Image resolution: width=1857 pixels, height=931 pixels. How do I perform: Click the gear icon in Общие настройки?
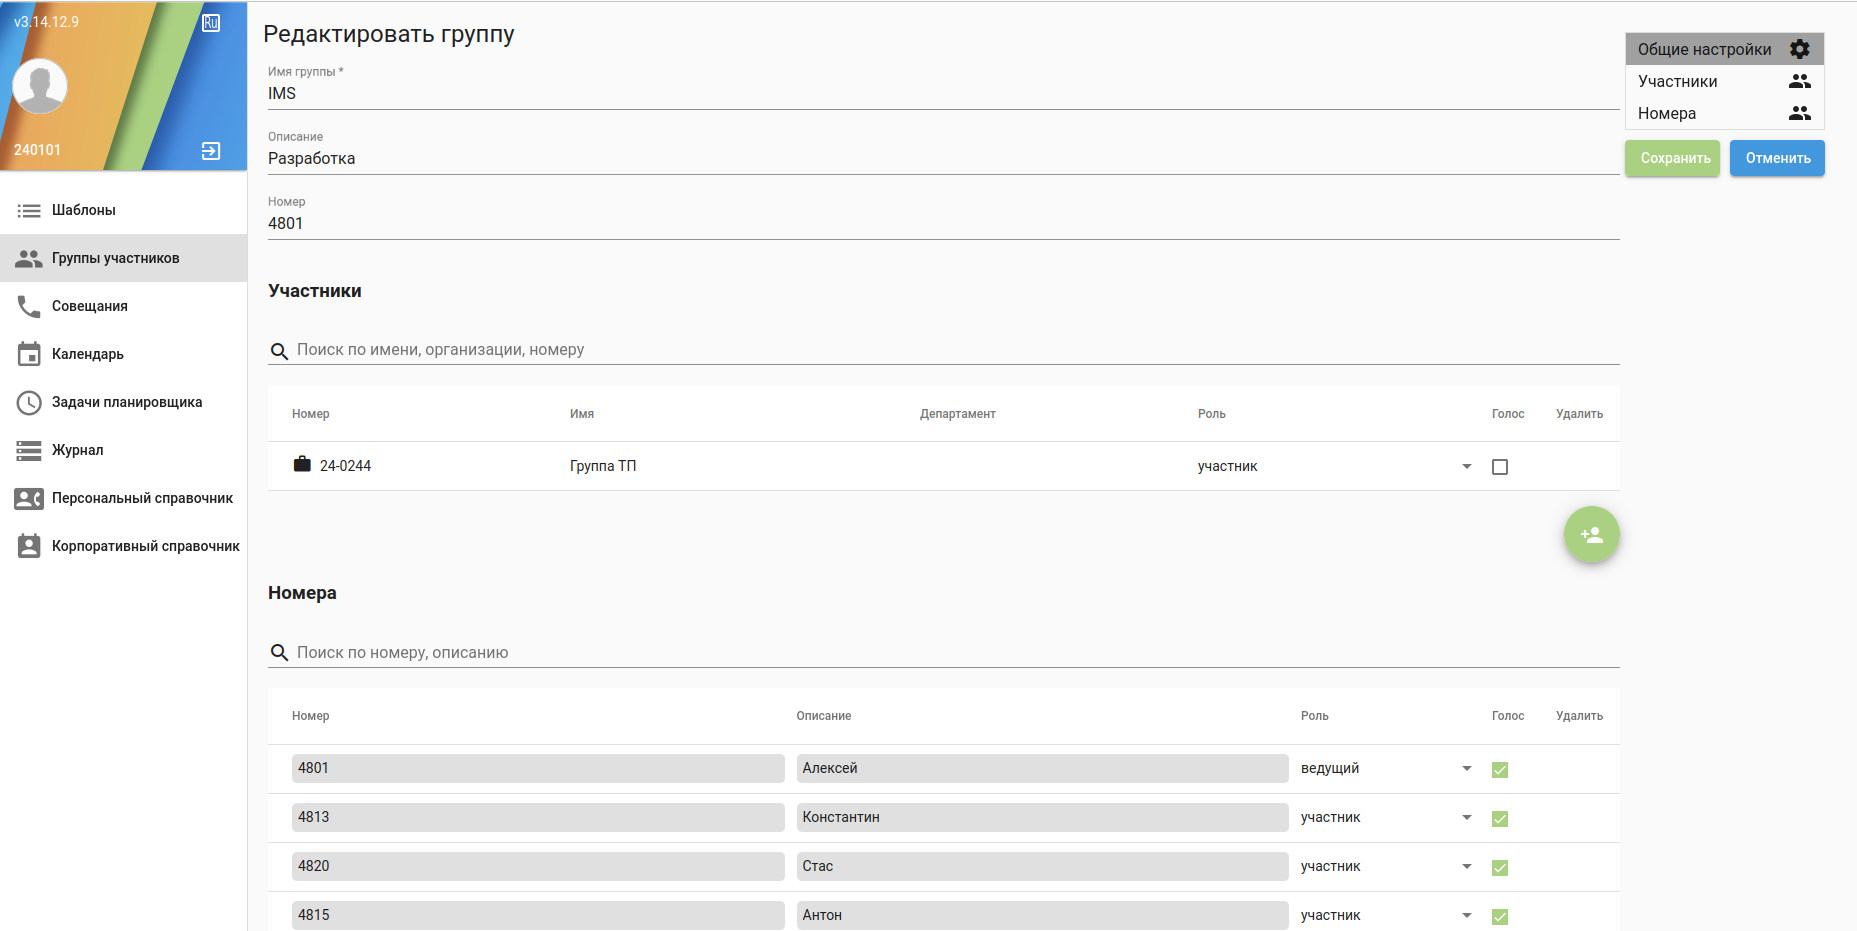(x=1800, y=49)
